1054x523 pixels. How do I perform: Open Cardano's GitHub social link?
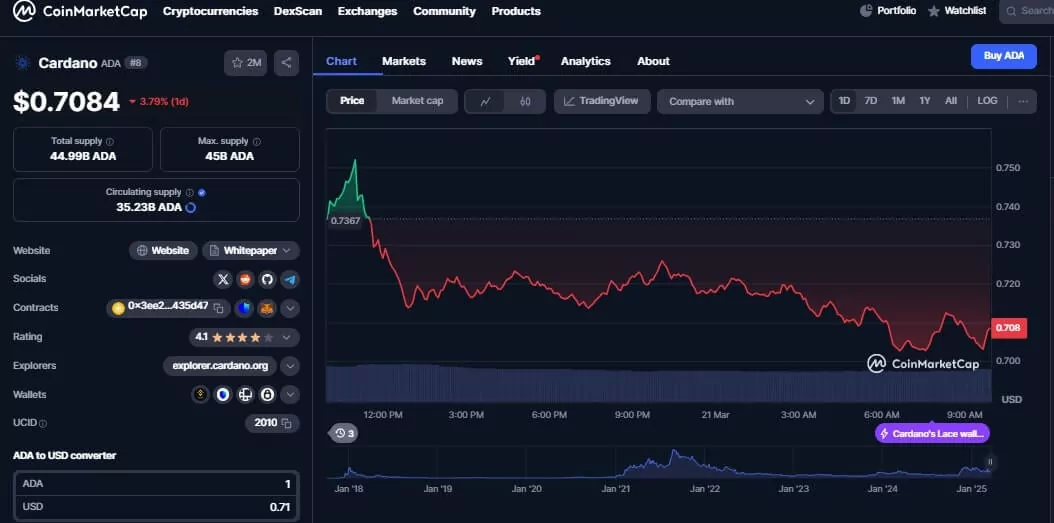pyautogui.click(x=268, y=279)
